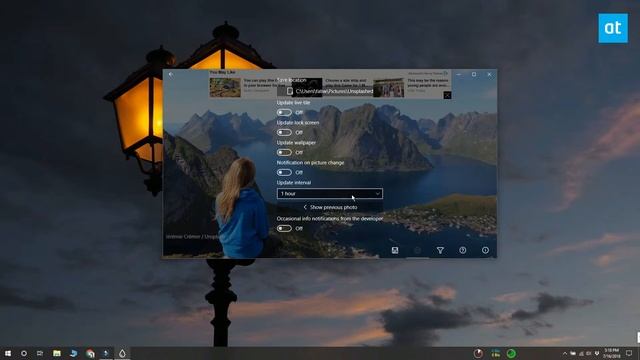
Task: Minimize the wallpaper app window
Action: [459, 75]
